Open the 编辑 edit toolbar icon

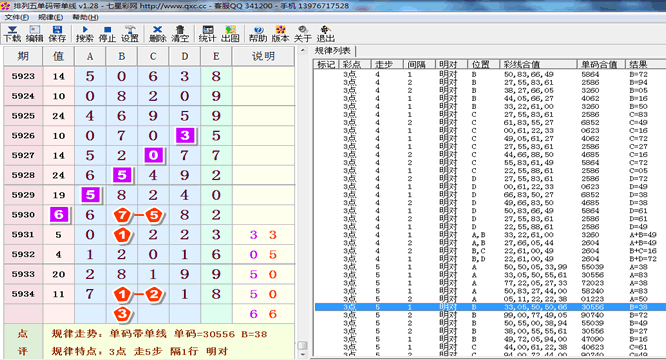point(34,34)
